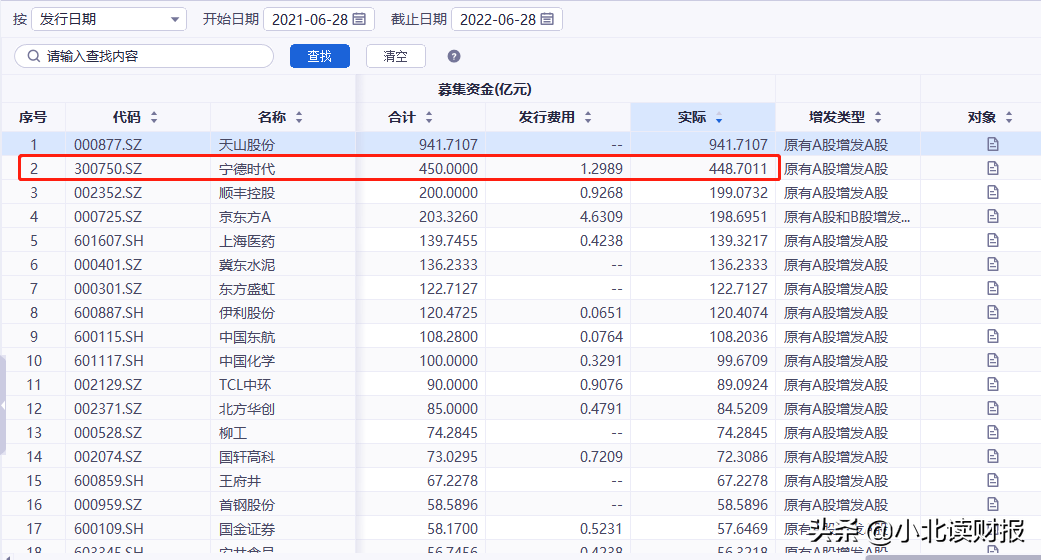Viewport: 1041px width, 560px height.
Task: Select stock name 北方华创
Action: [x=247, y=409]
